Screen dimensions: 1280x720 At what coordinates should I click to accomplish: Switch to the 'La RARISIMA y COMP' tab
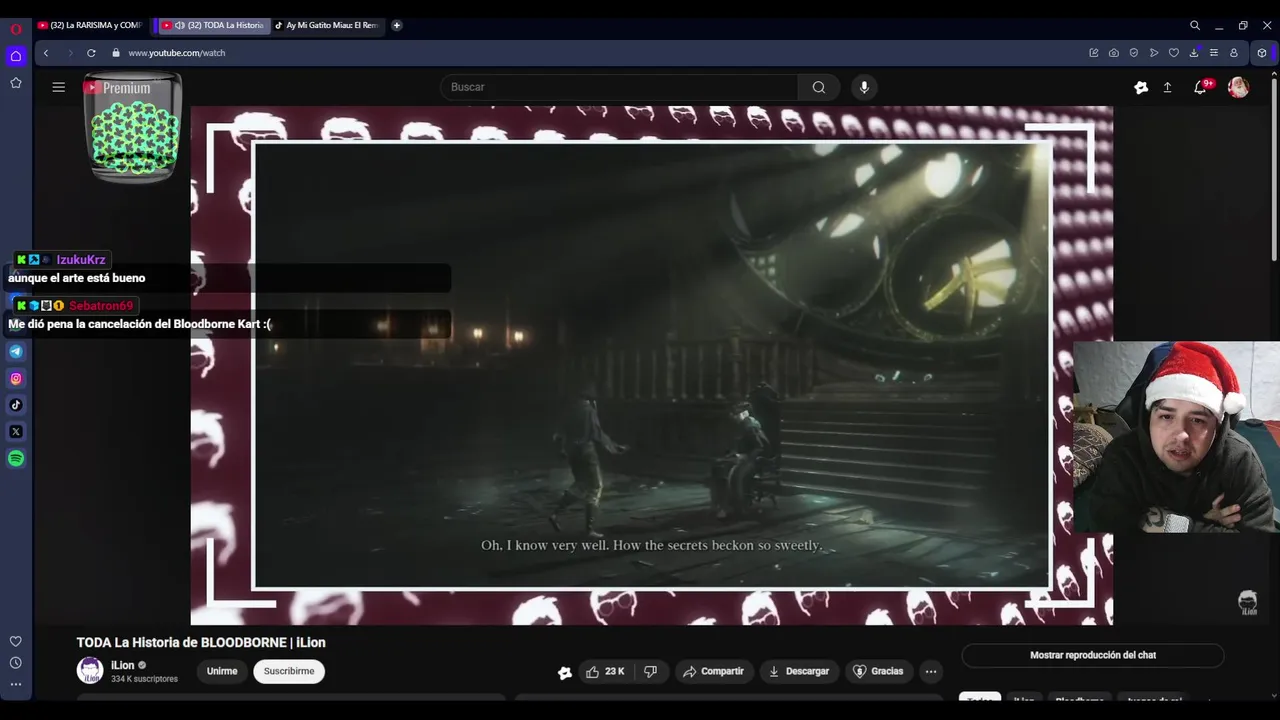pyautogui.click(x=90, y=25)
